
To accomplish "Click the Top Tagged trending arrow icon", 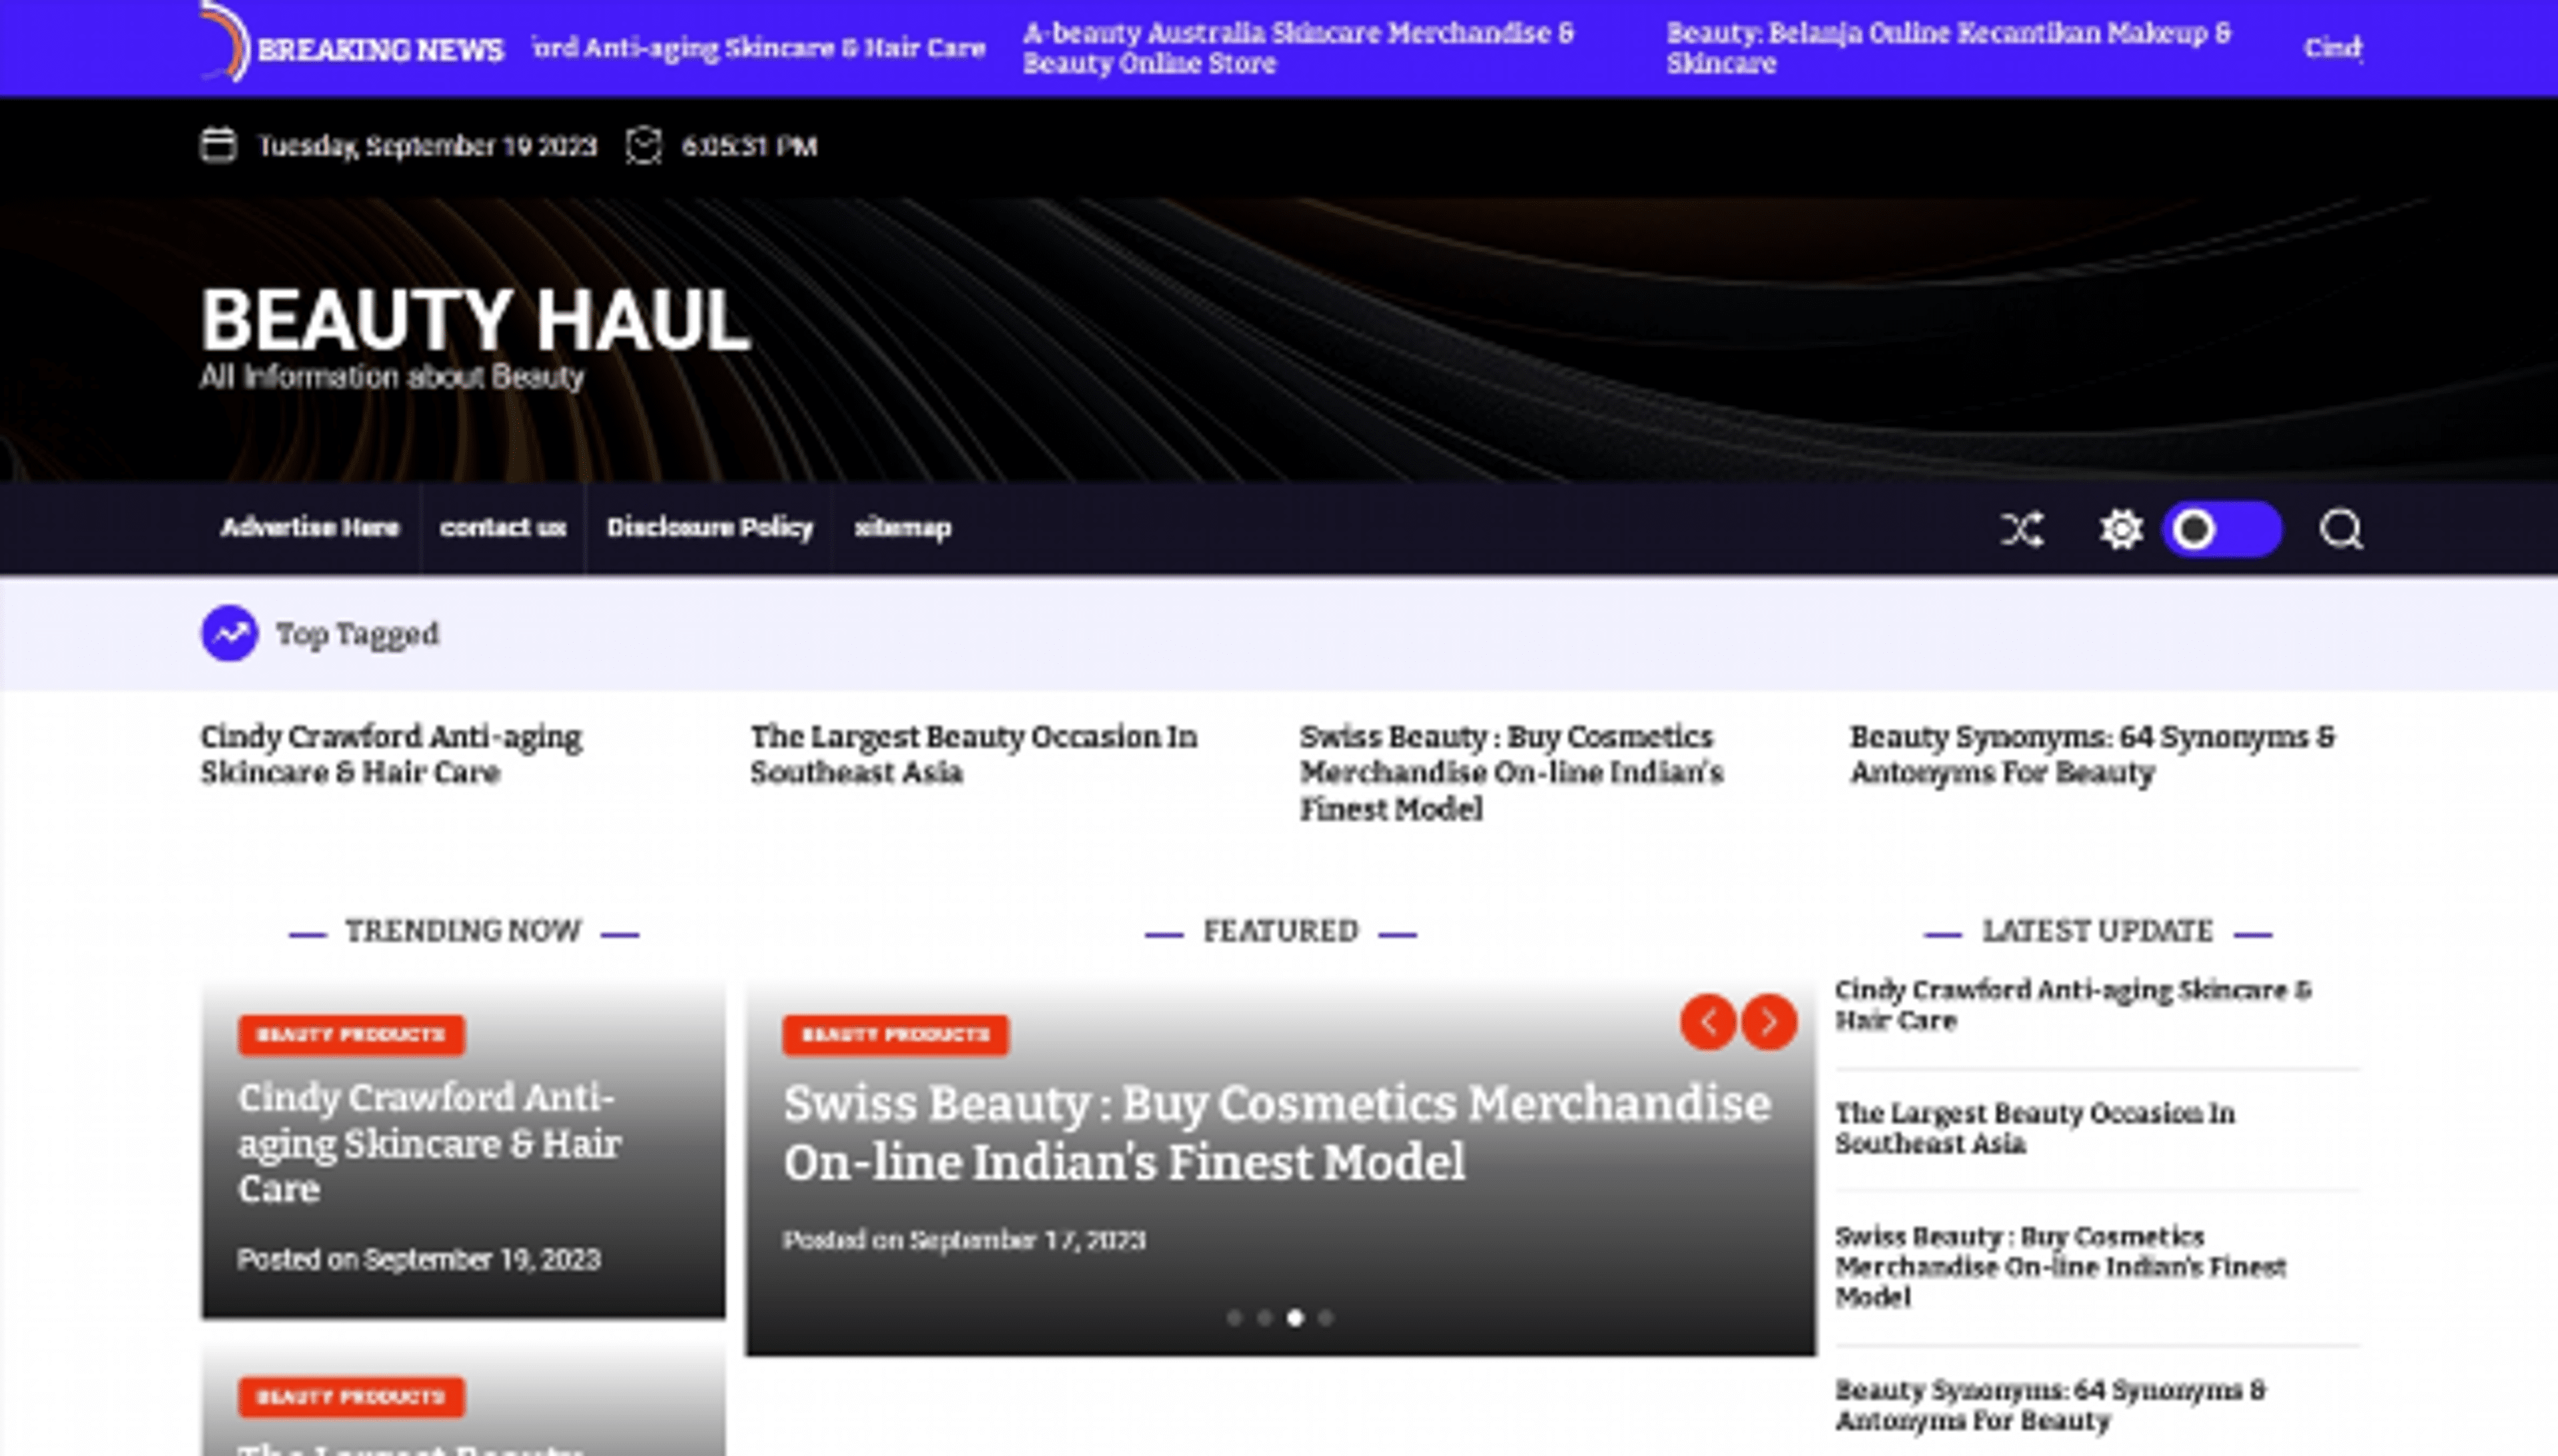I will (230, 632).
